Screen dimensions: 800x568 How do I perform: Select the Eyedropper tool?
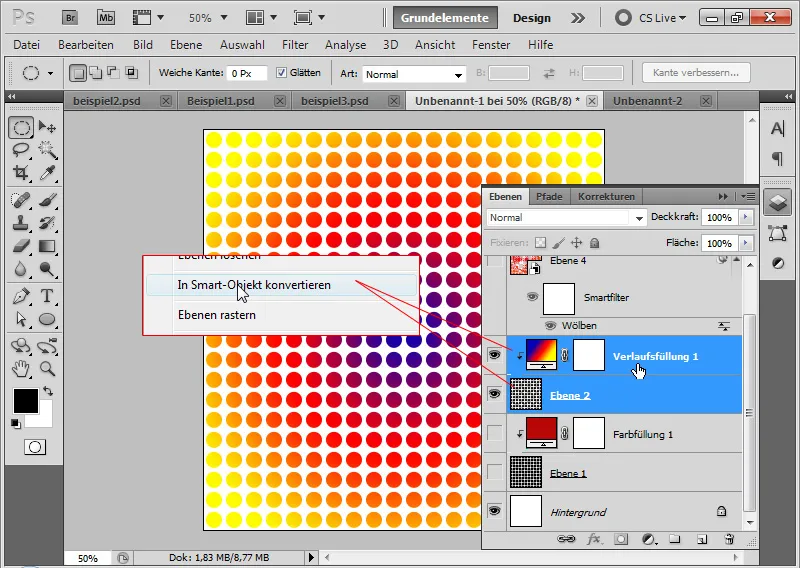(47, 173)
